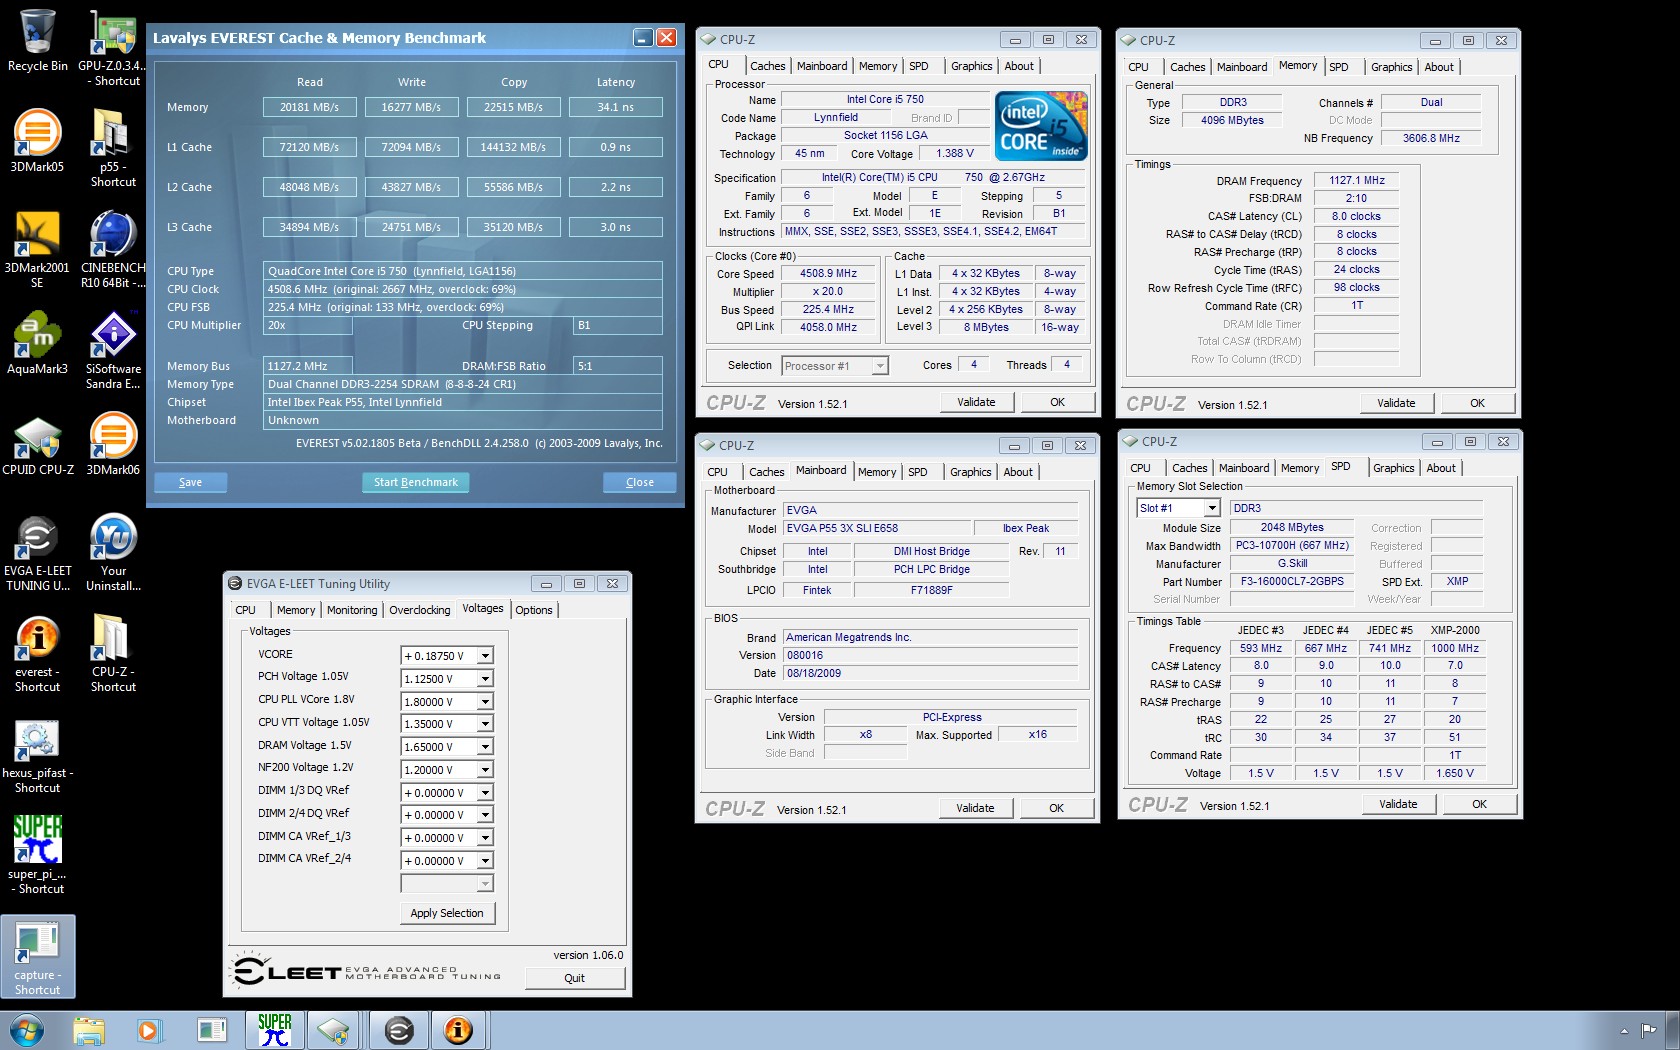This screenshot has width=1680, height=1050.
Task: Launch CINEBENCH R10 64Bit shortcut
Action: click(x=113, y=249)
